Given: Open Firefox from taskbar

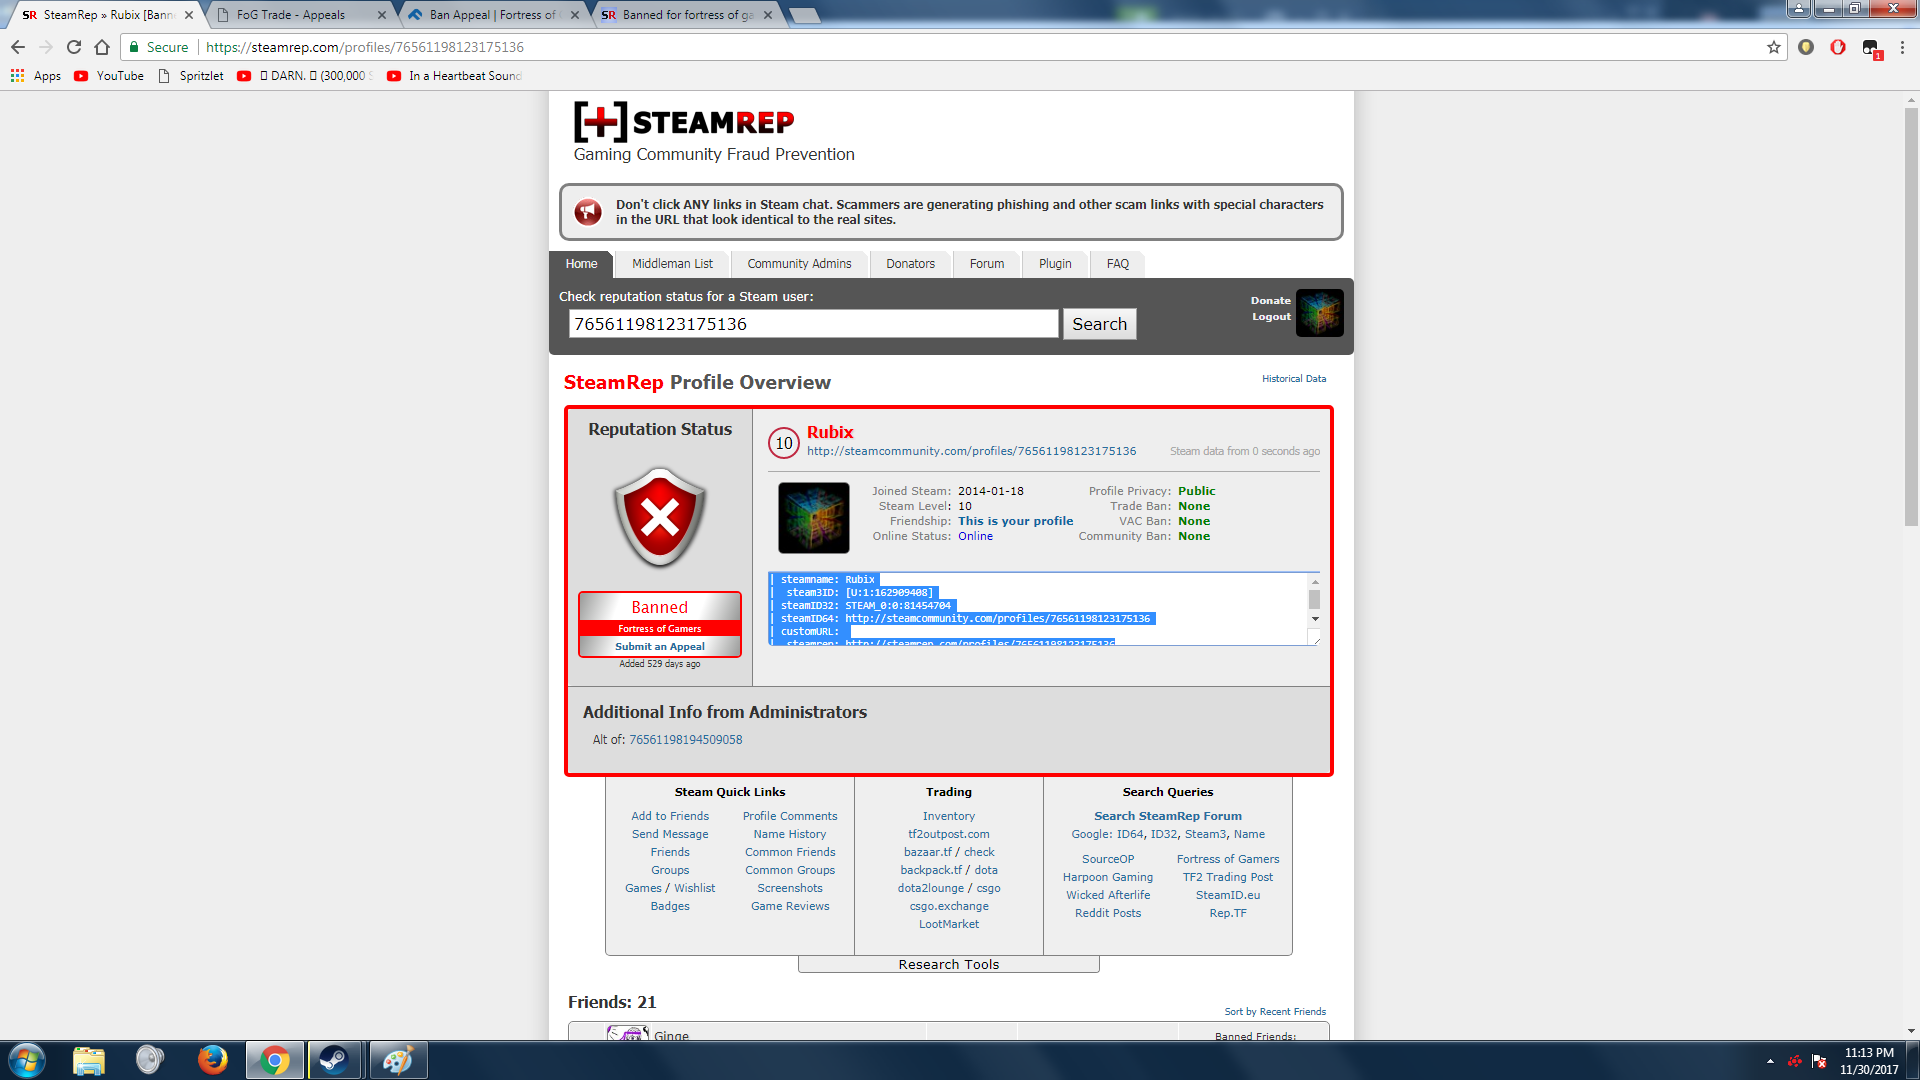Looking at the screenshot, I should [212, 1060].
